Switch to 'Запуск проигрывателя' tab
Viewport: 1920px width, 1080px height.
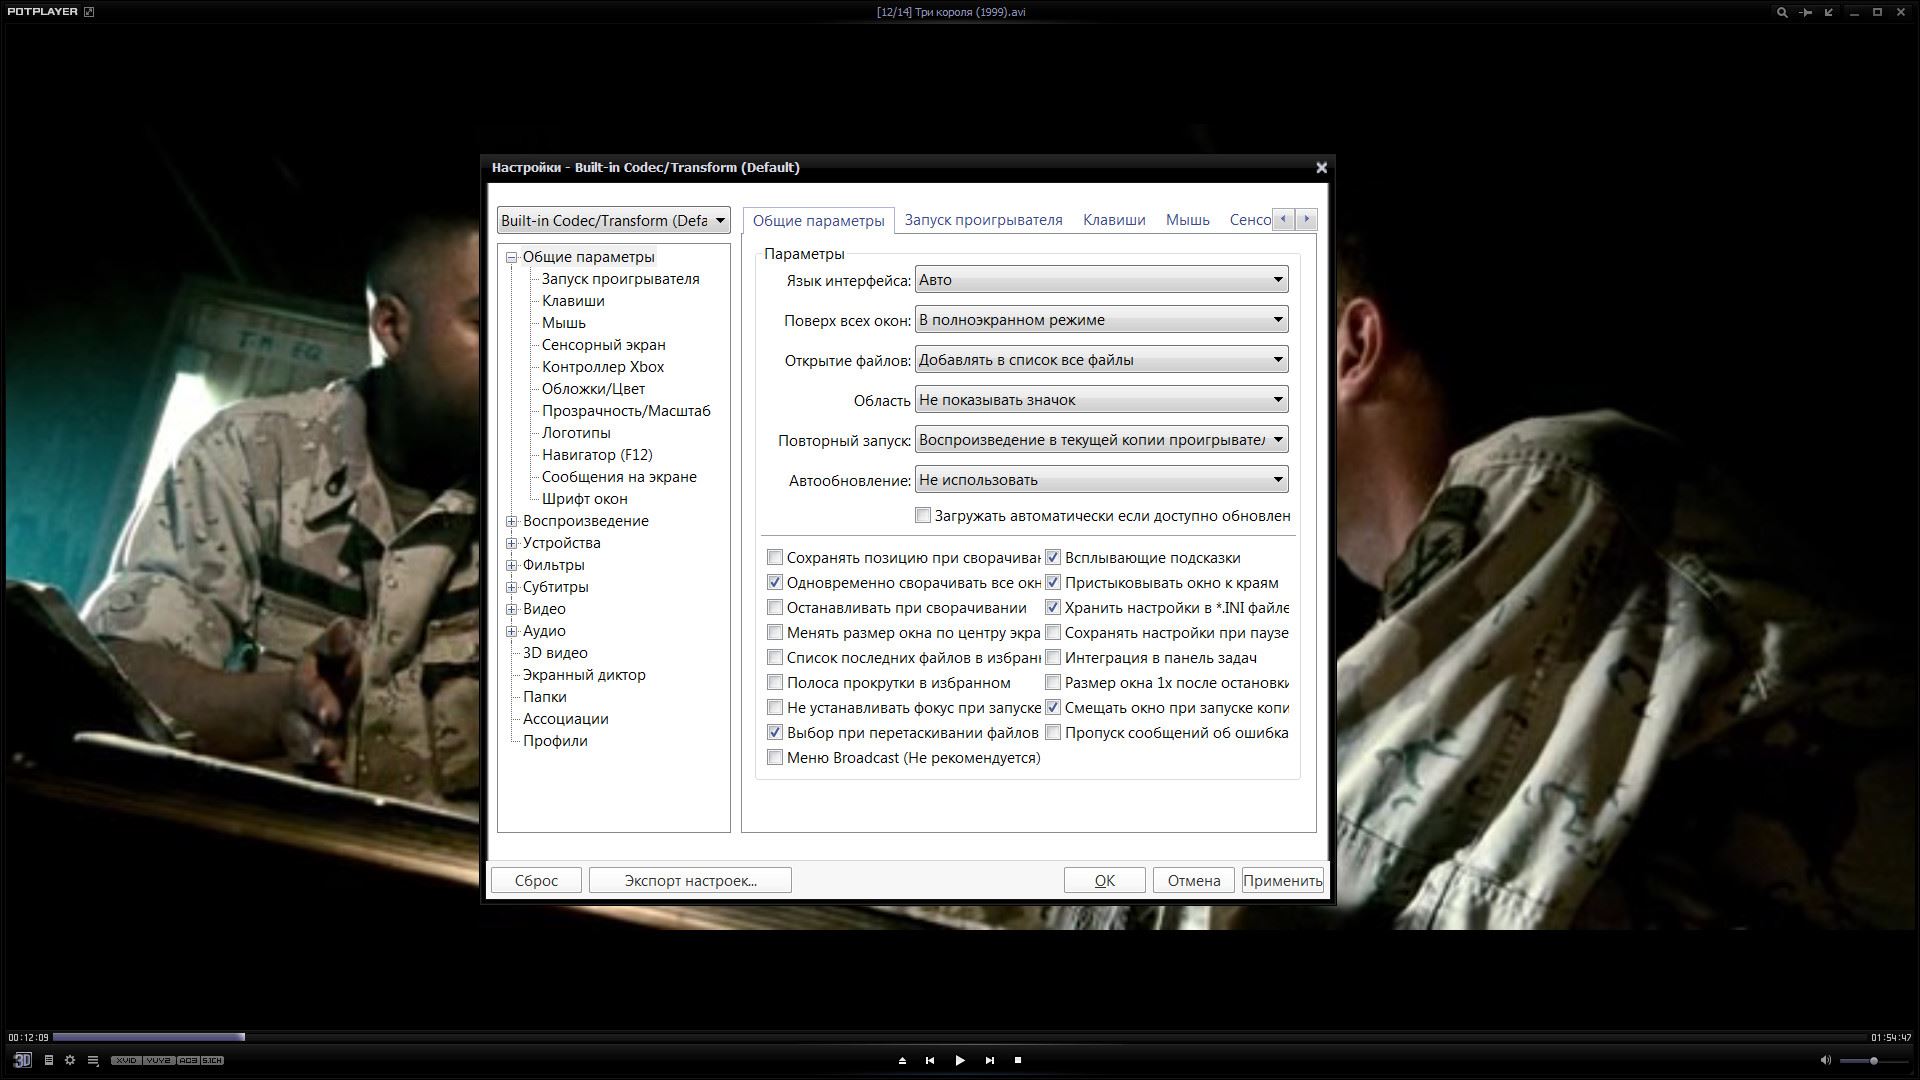tap(983, 220)
